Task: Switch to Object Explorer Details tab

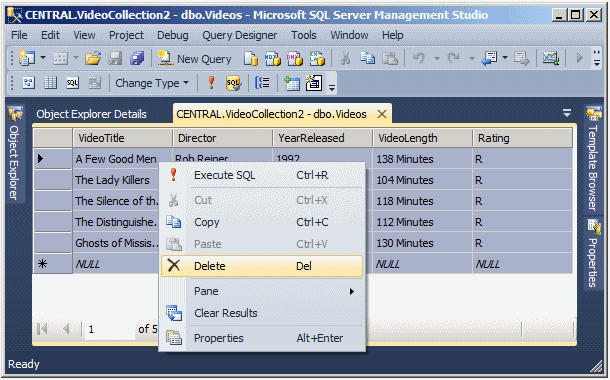Action: (x=91, y=114)
